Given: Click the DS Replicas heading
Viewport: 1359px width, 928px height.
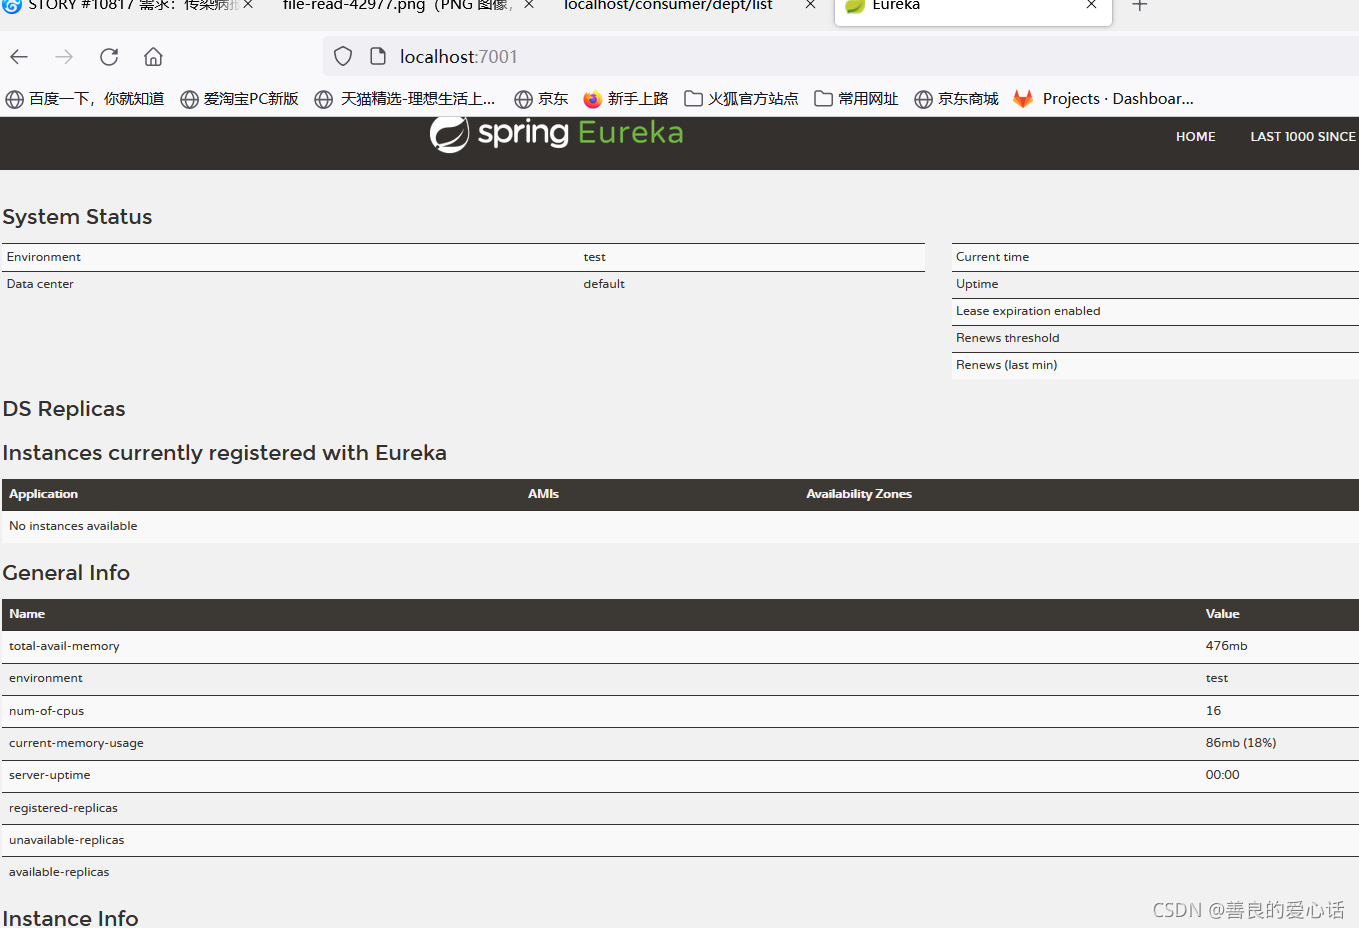Looking at the screenshot, I should [x=64, y=409].
